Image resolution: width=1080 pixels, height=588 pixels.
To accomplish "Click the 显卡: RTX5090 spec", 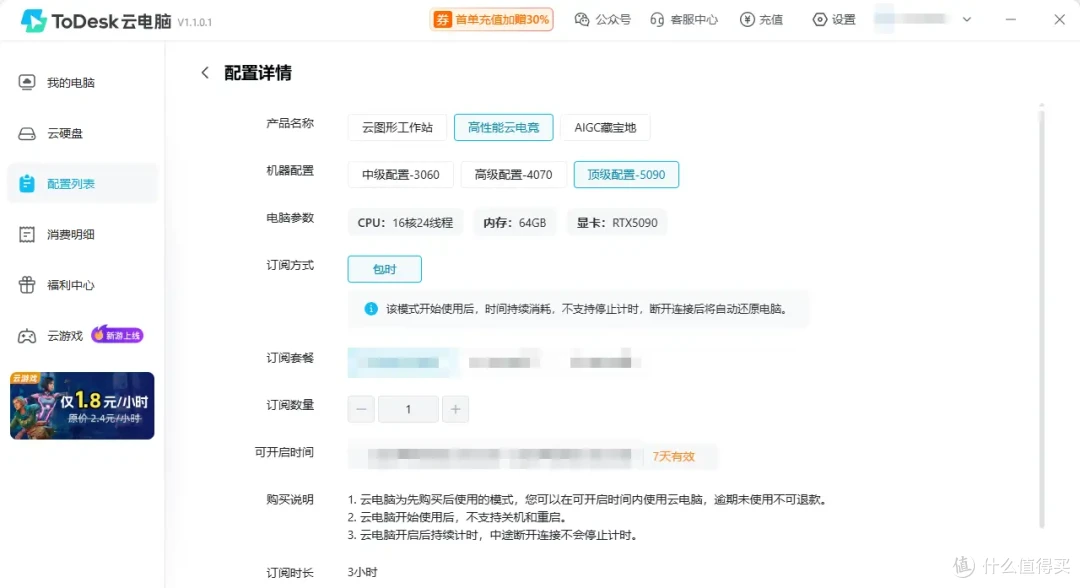I will point(617,222).
